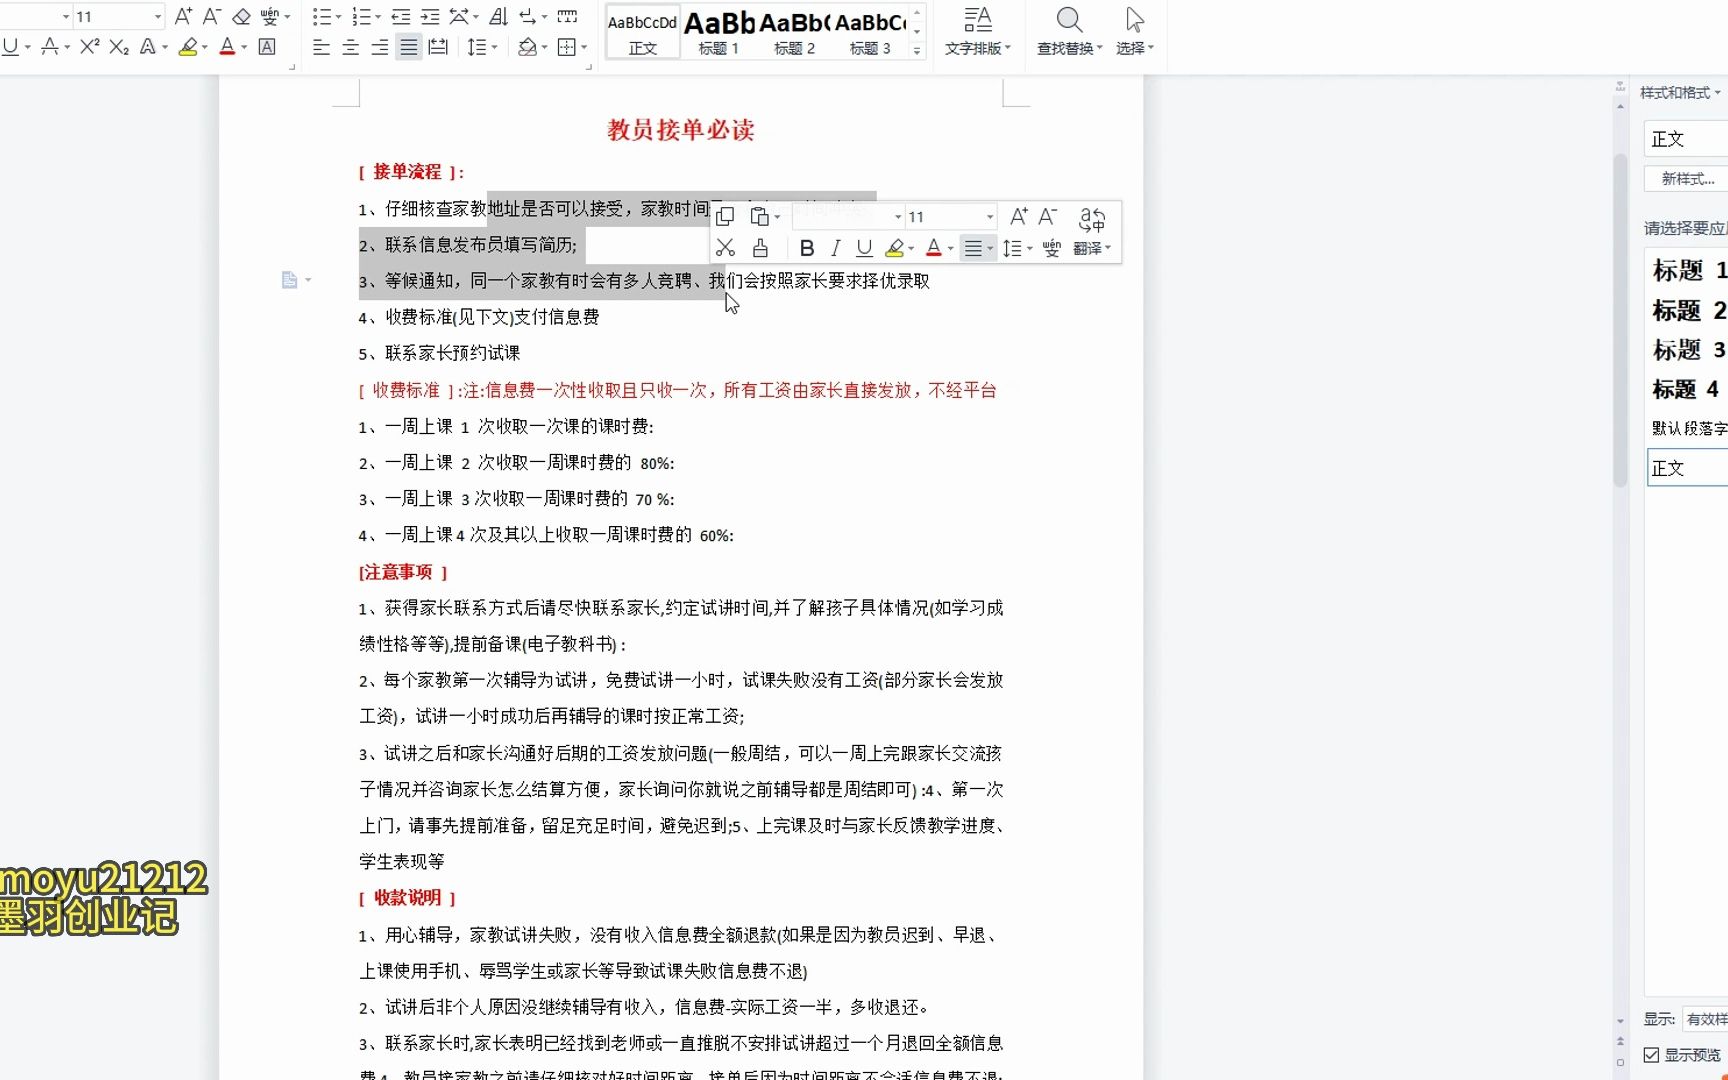Click the document title 教员接单必读

coord(681,130)
